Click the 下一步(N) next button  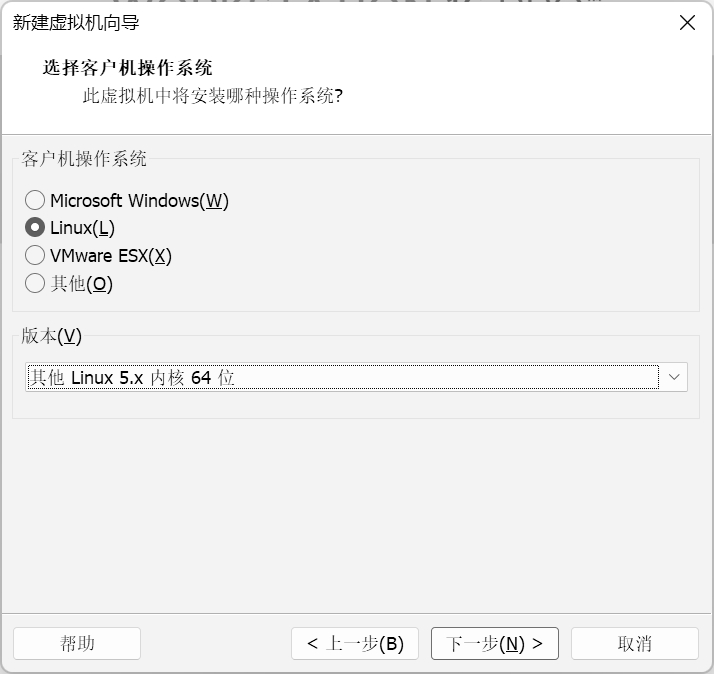(x=494, y=643)
